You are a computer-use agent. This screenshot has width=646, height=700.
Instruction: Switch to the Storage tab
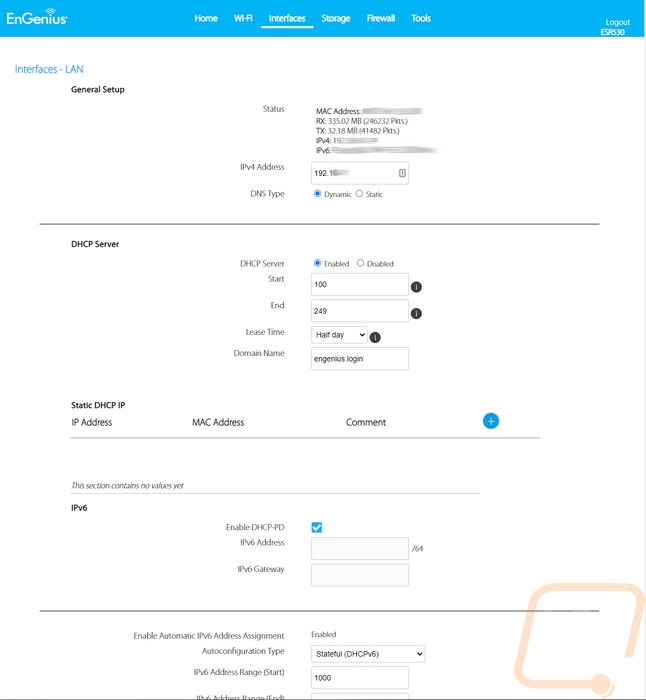coord(336,18)
